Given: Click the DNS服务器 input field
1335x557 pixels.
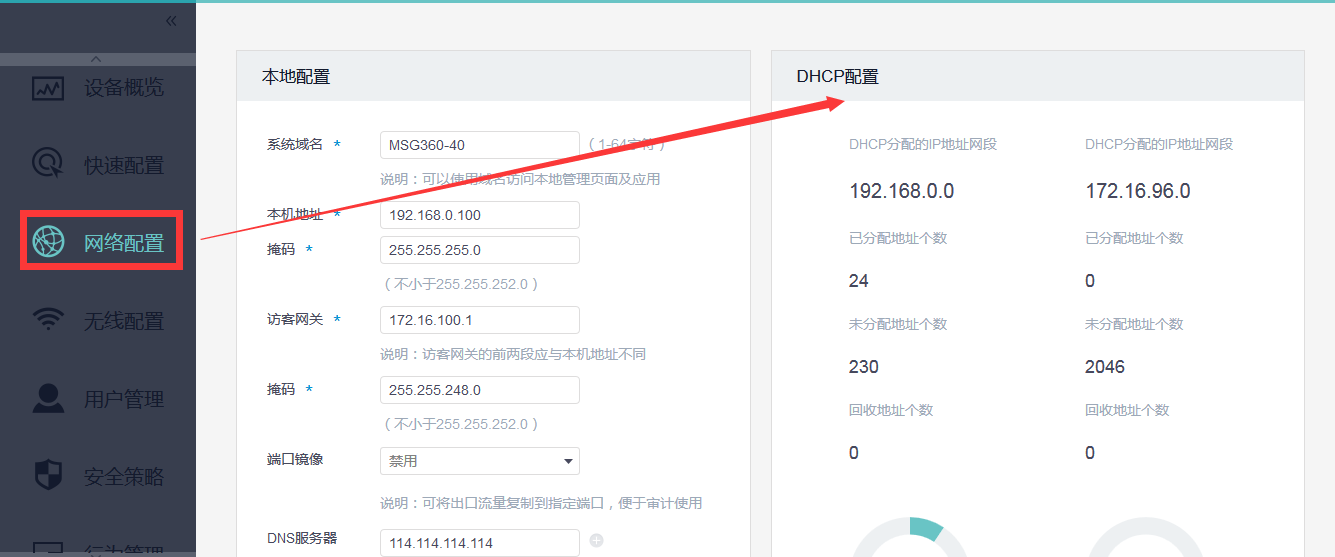Looking at the screenshot, I should 480,542.
